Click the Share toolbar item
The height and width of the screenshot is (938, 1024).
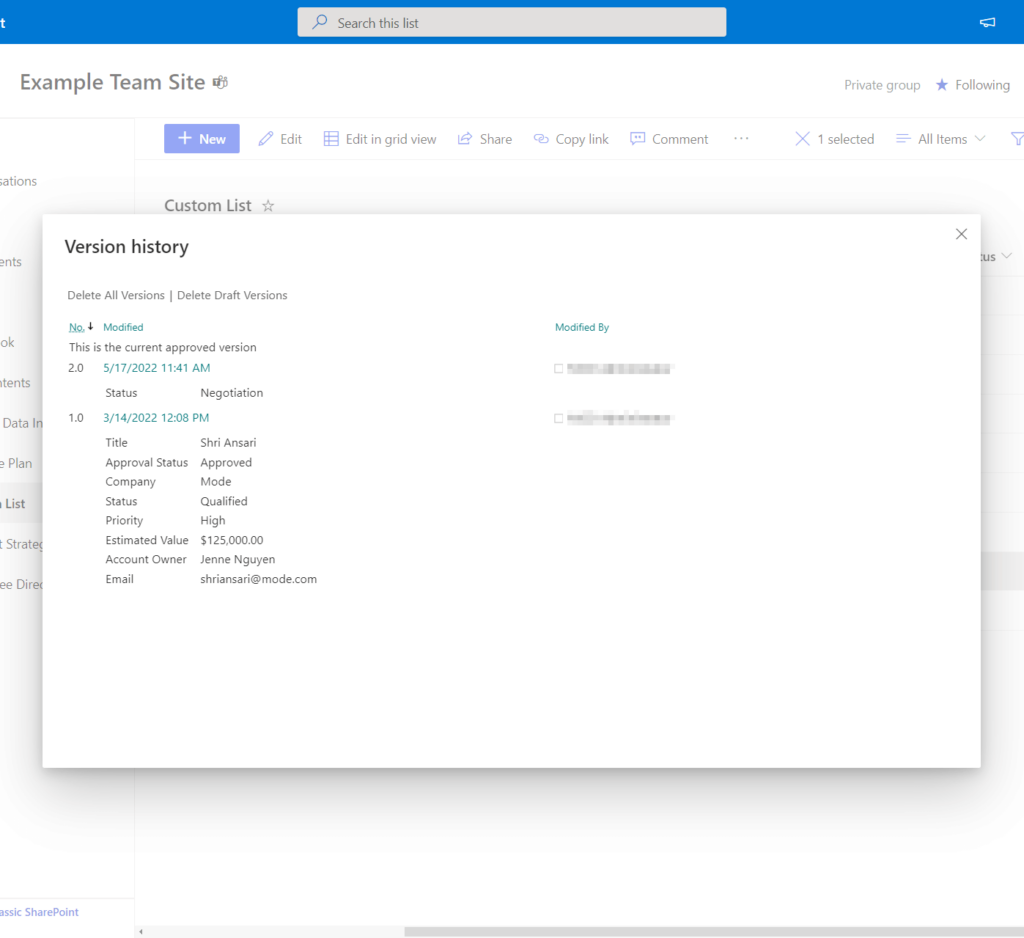pyautogui.click(x=485, y=138)
